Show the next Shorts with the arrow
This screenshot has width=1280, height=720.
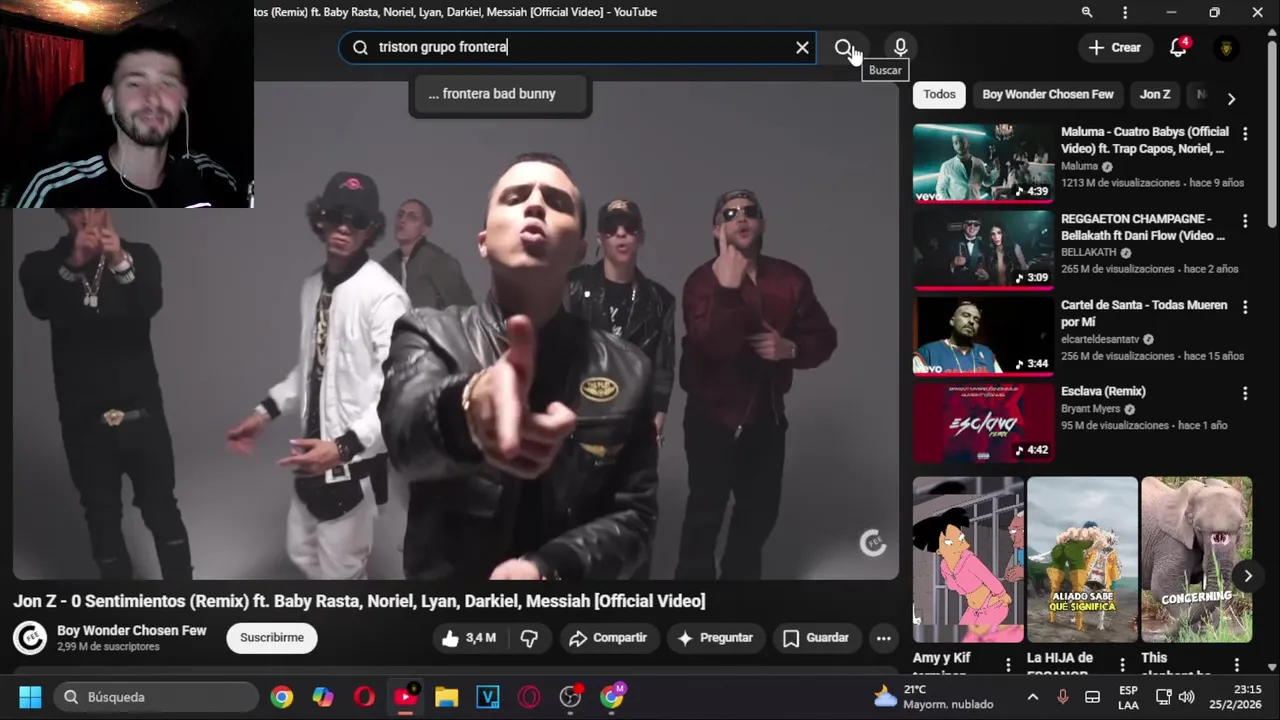[x=1247, y=576]
